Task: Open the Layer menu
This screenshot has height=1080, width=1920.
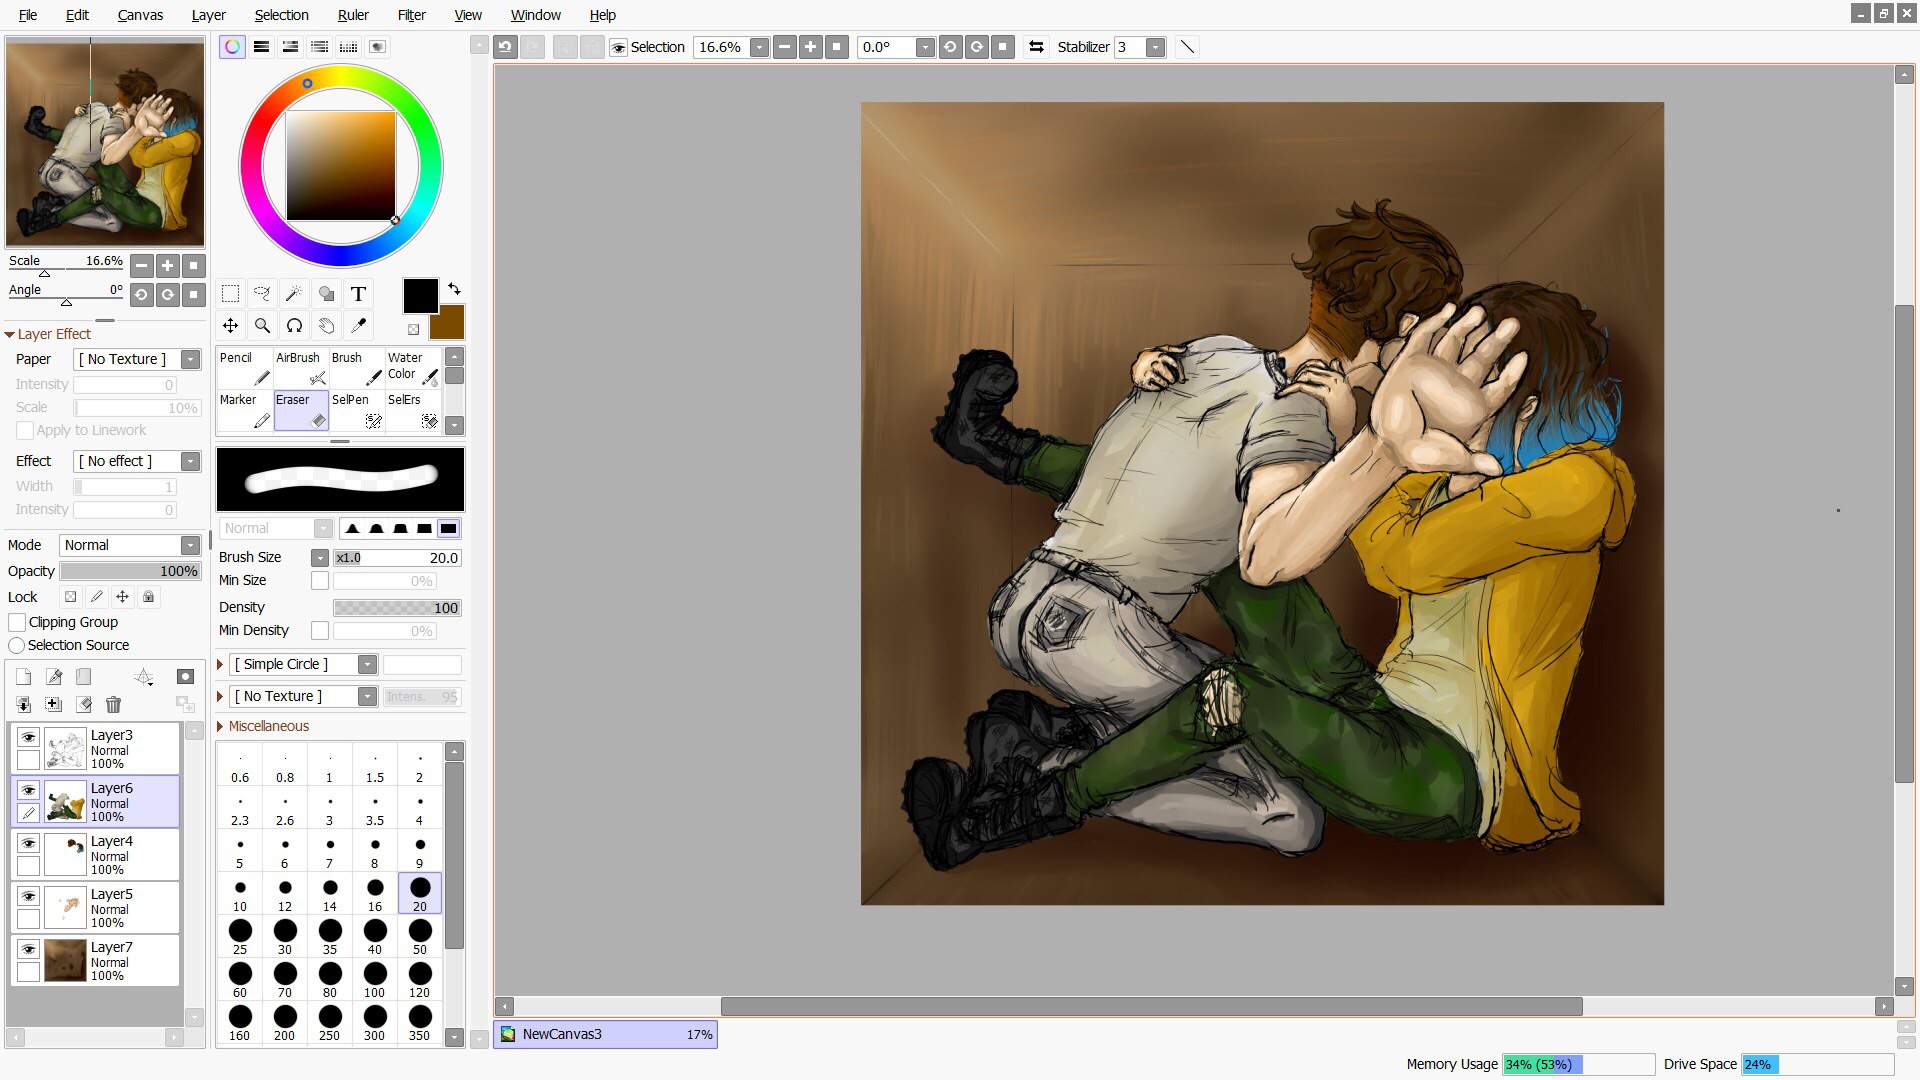Action: (208, 15)
